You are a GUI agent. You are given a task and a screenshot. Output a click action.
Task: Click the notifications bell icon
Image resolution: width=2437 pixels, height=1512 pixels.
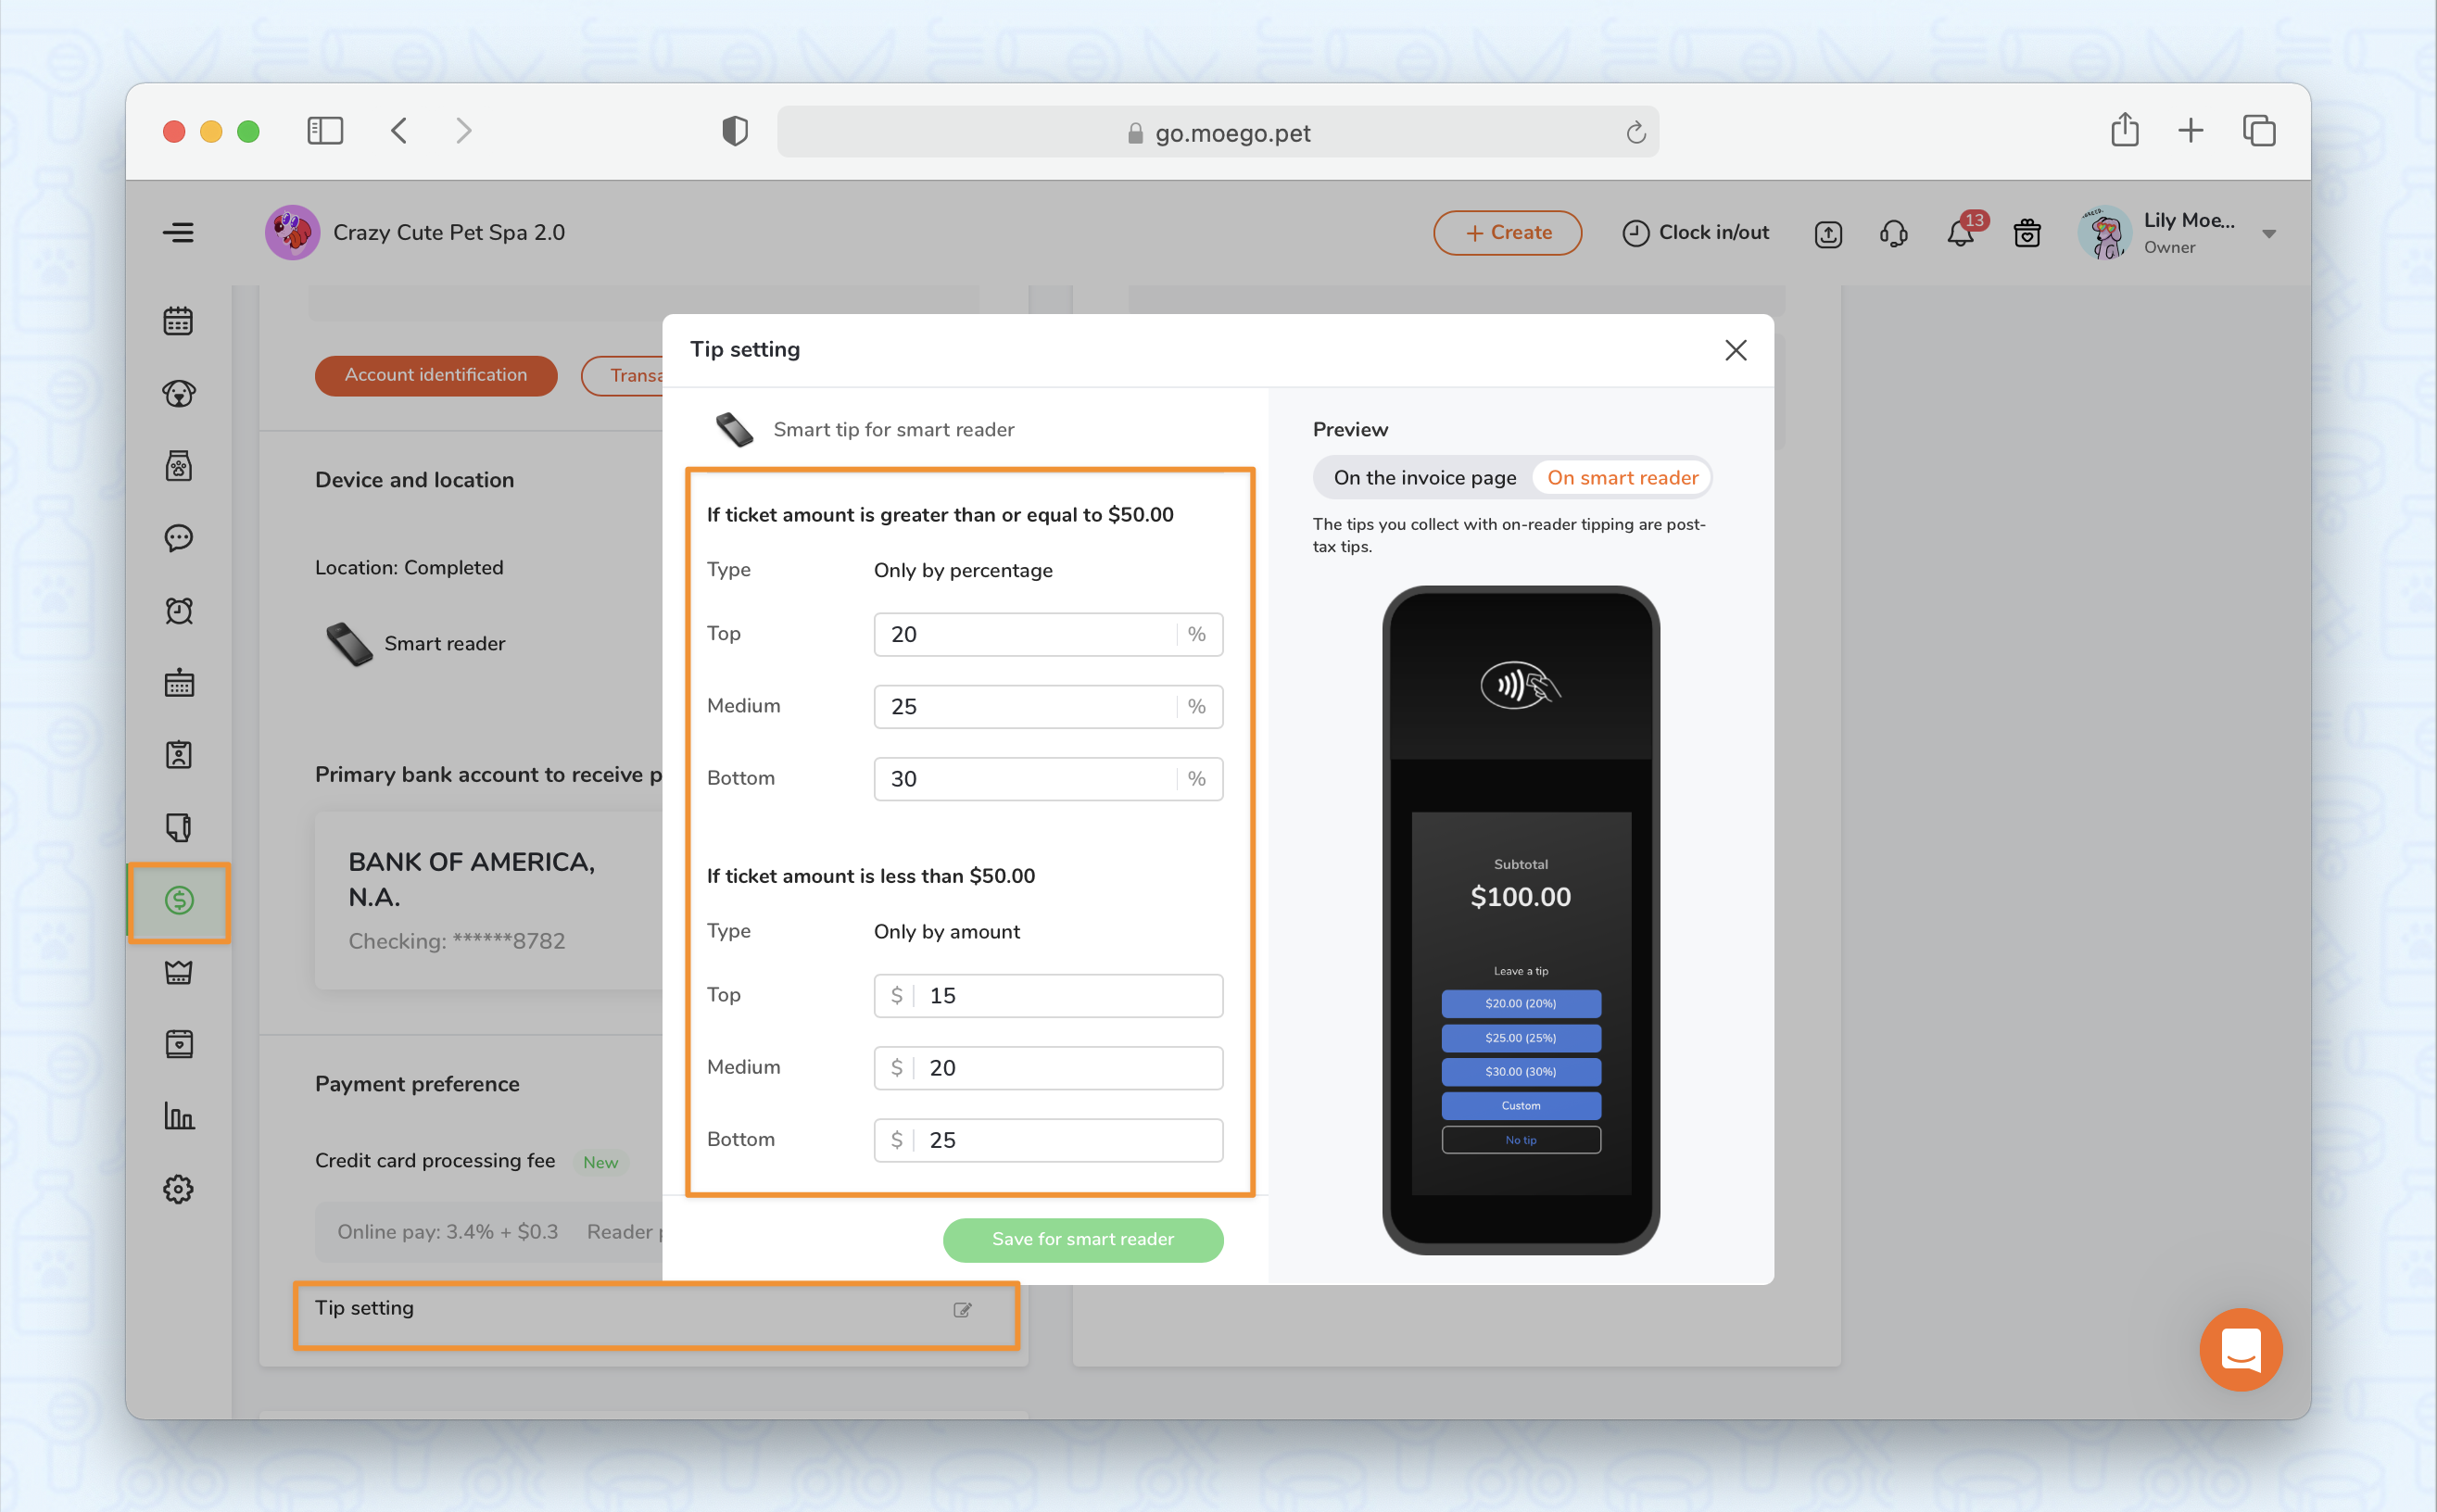pos(1960,233)
